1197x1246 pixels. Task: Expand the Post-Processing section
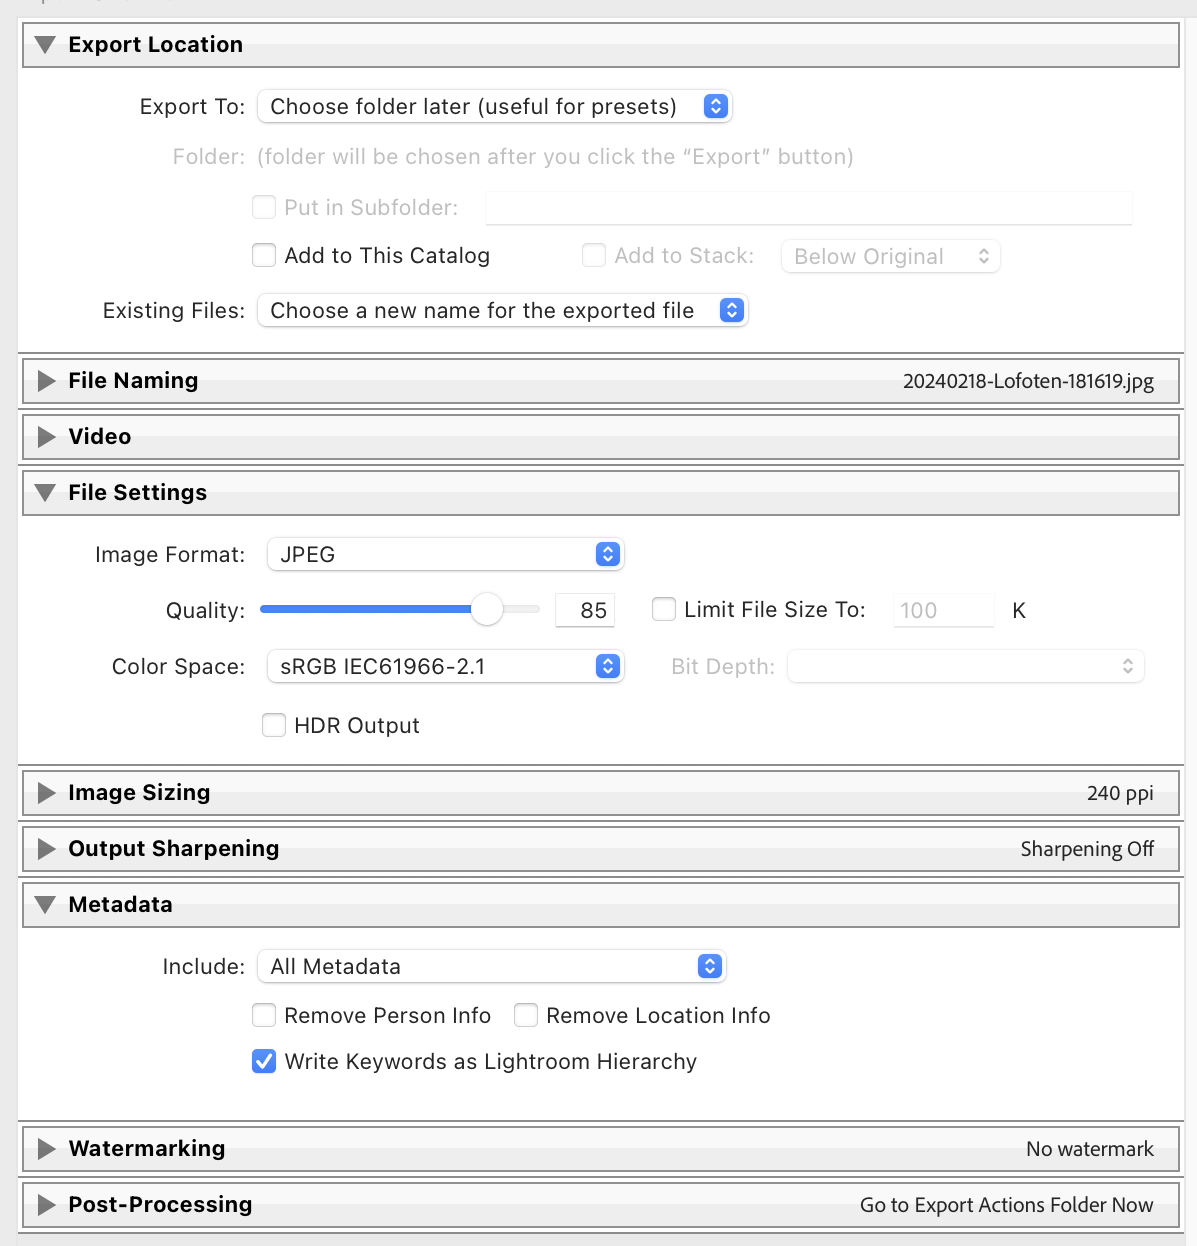[x=45, y=1204]
